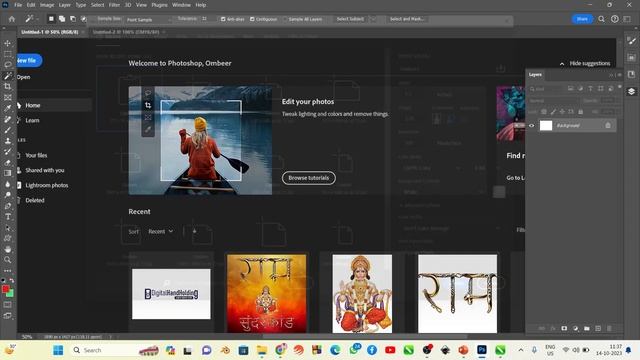Viewport: 640px width, 360px height.
Task: Enable the Sample All Layers checkbox
Action: coord(285,19)
